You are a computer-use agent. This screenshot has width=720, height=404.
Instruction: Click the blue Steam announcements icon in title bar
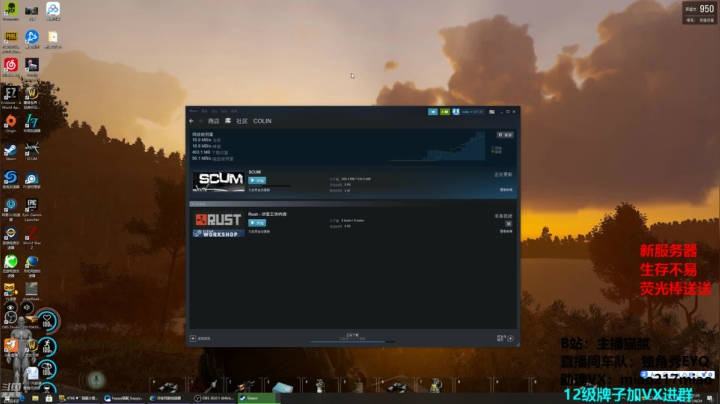[433, 112]
